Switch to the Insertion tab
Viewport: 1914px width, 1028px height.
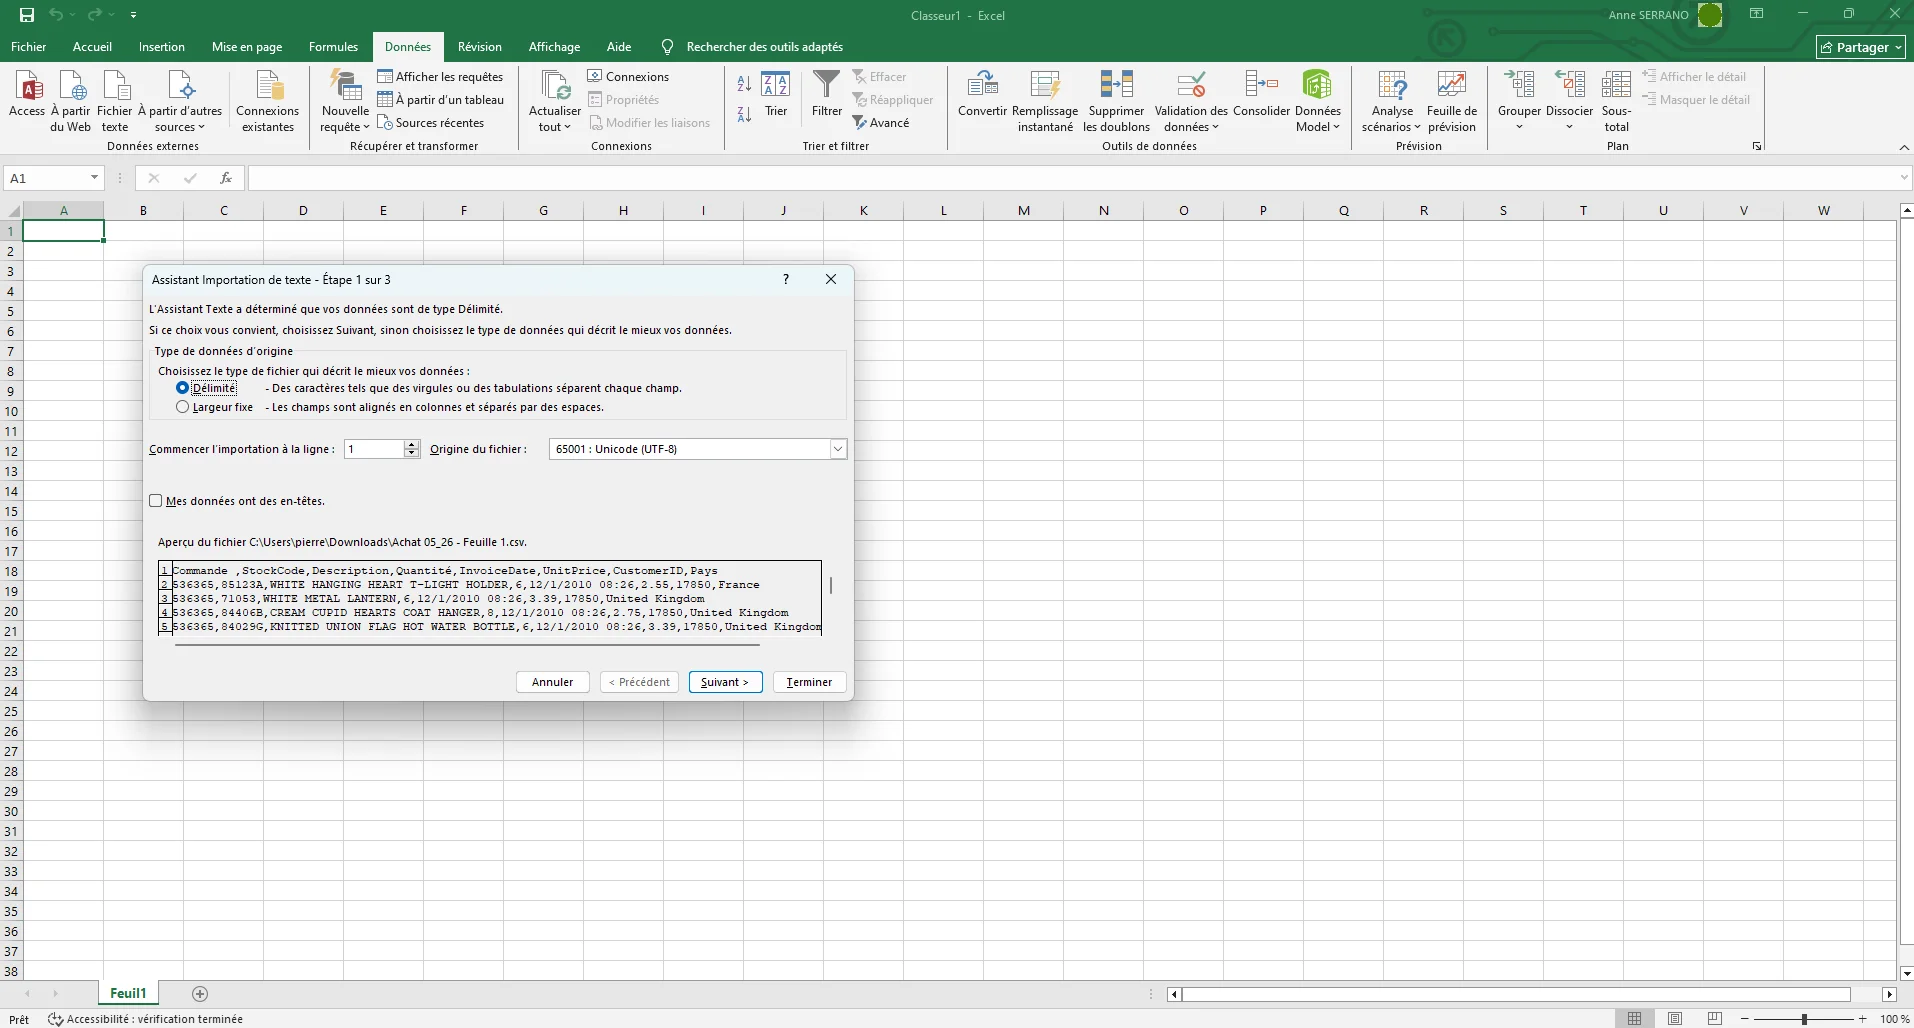coord(161,47)
